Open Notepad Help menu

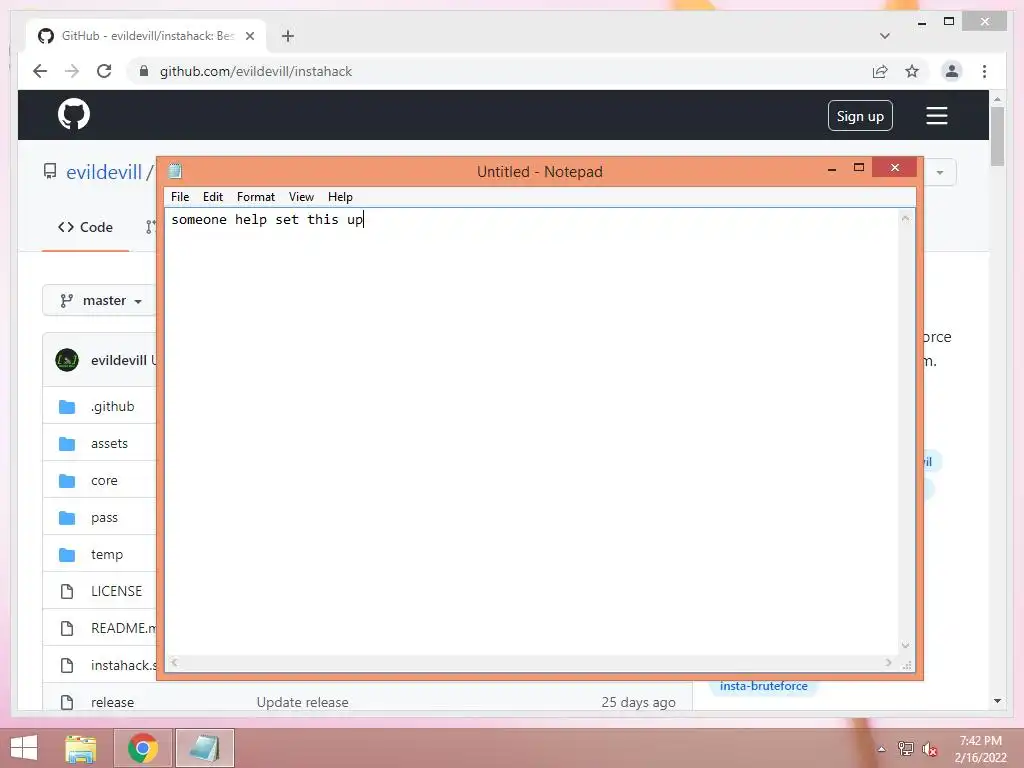click(340, 197)
